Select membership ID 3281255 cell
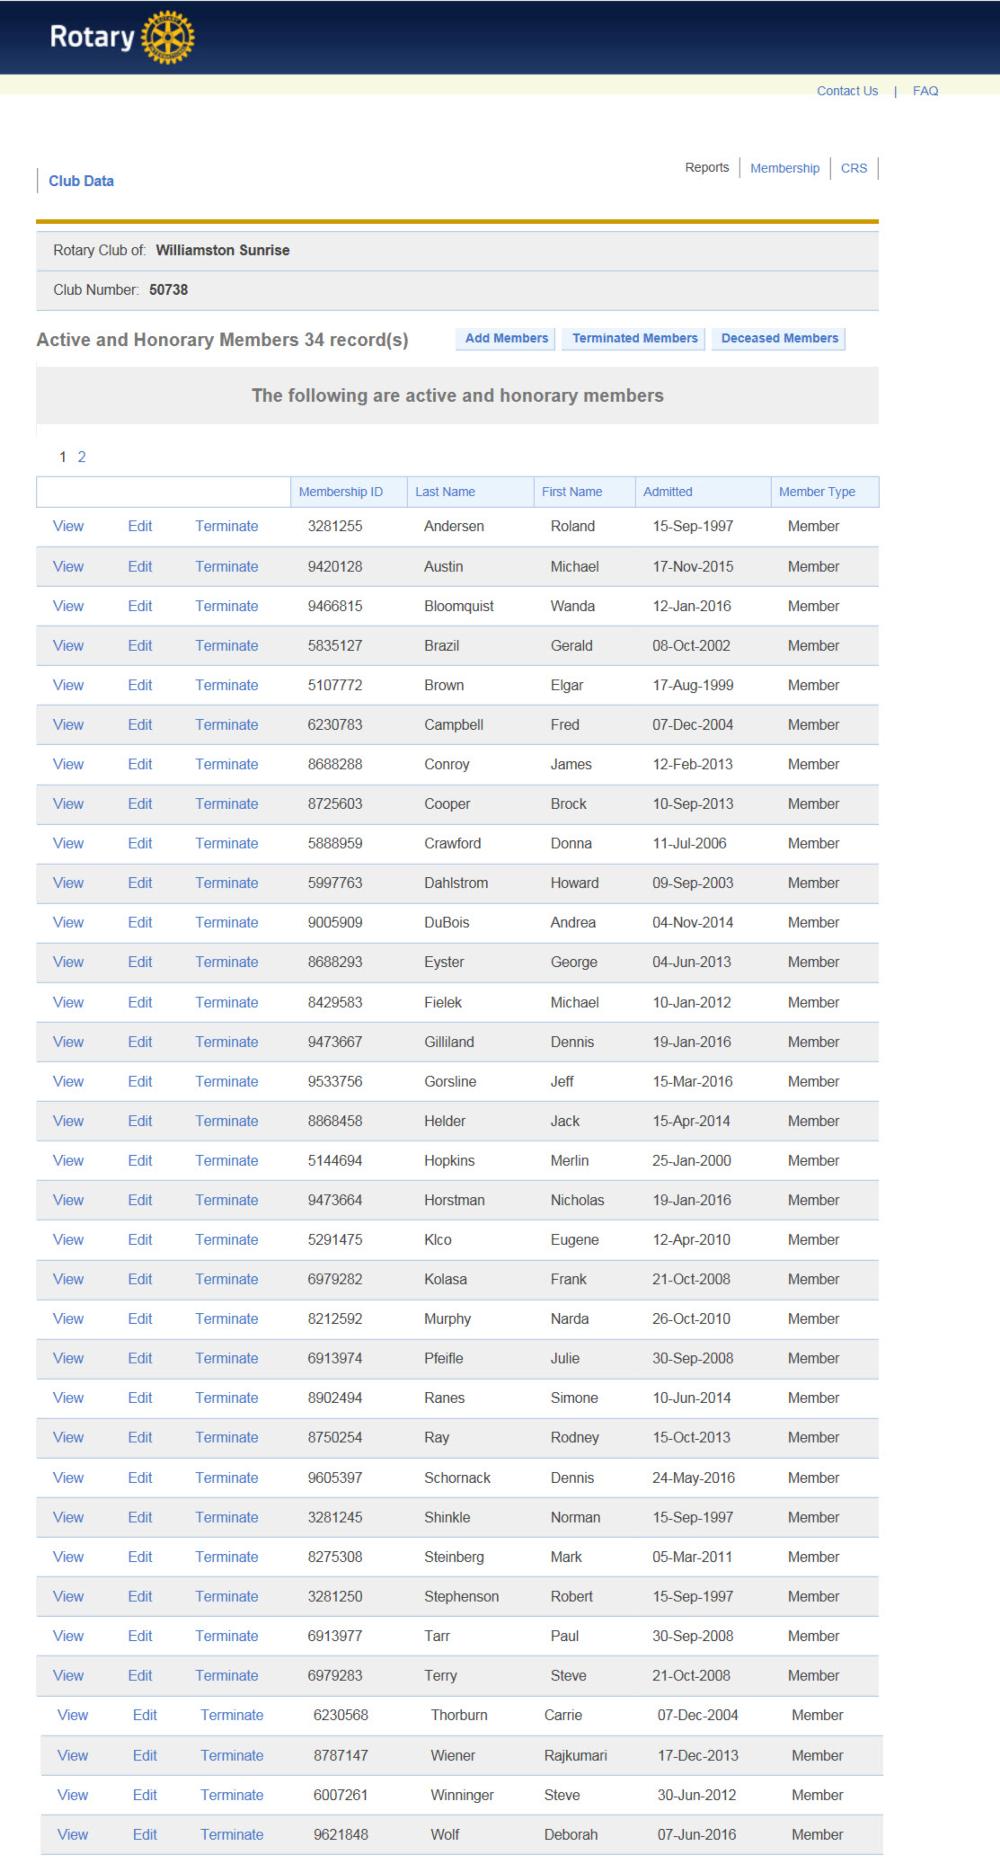 pyautogui.click(x=335, y=526)
